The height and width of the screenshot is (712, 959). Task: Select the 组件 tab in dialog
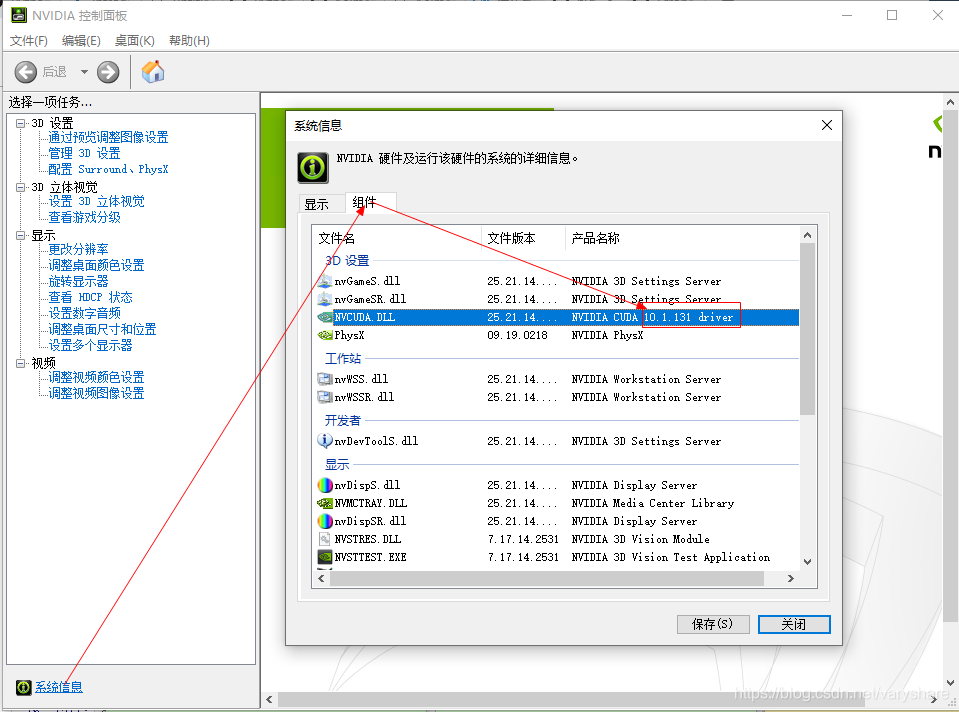371,202
